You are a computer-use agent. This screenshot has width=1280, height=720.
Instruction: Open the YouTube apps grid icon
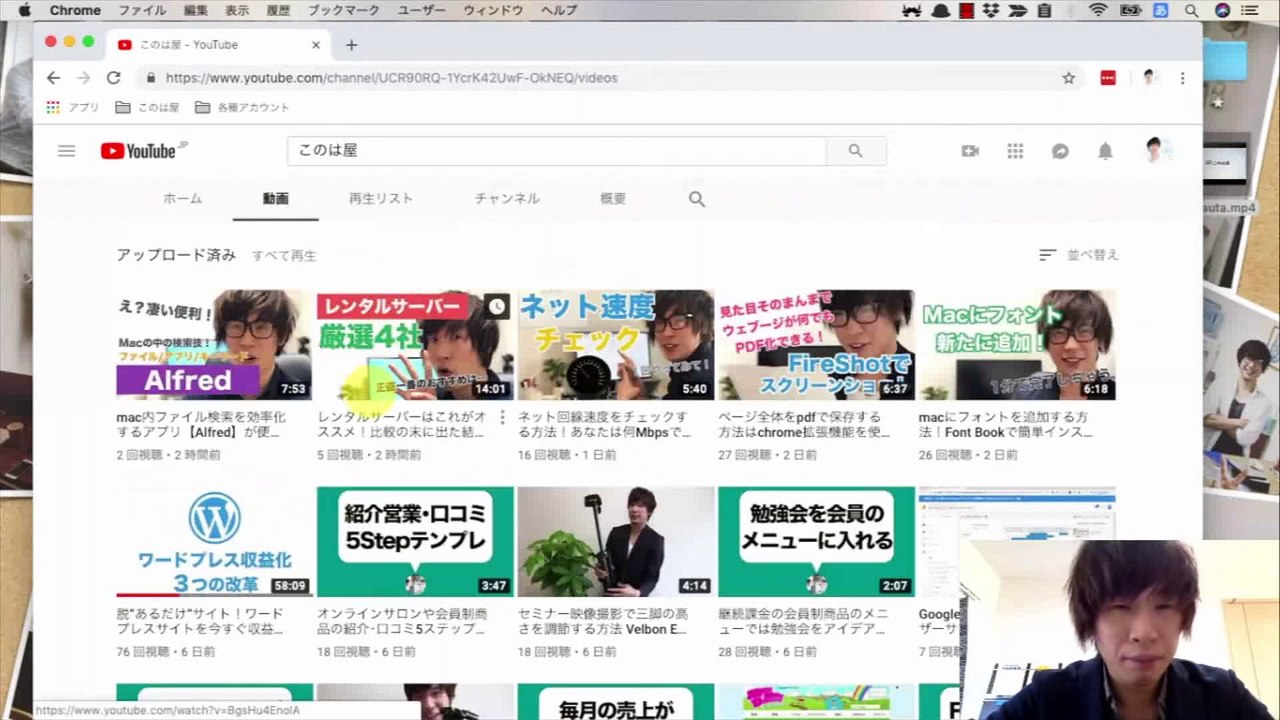tap(1015, 151)
